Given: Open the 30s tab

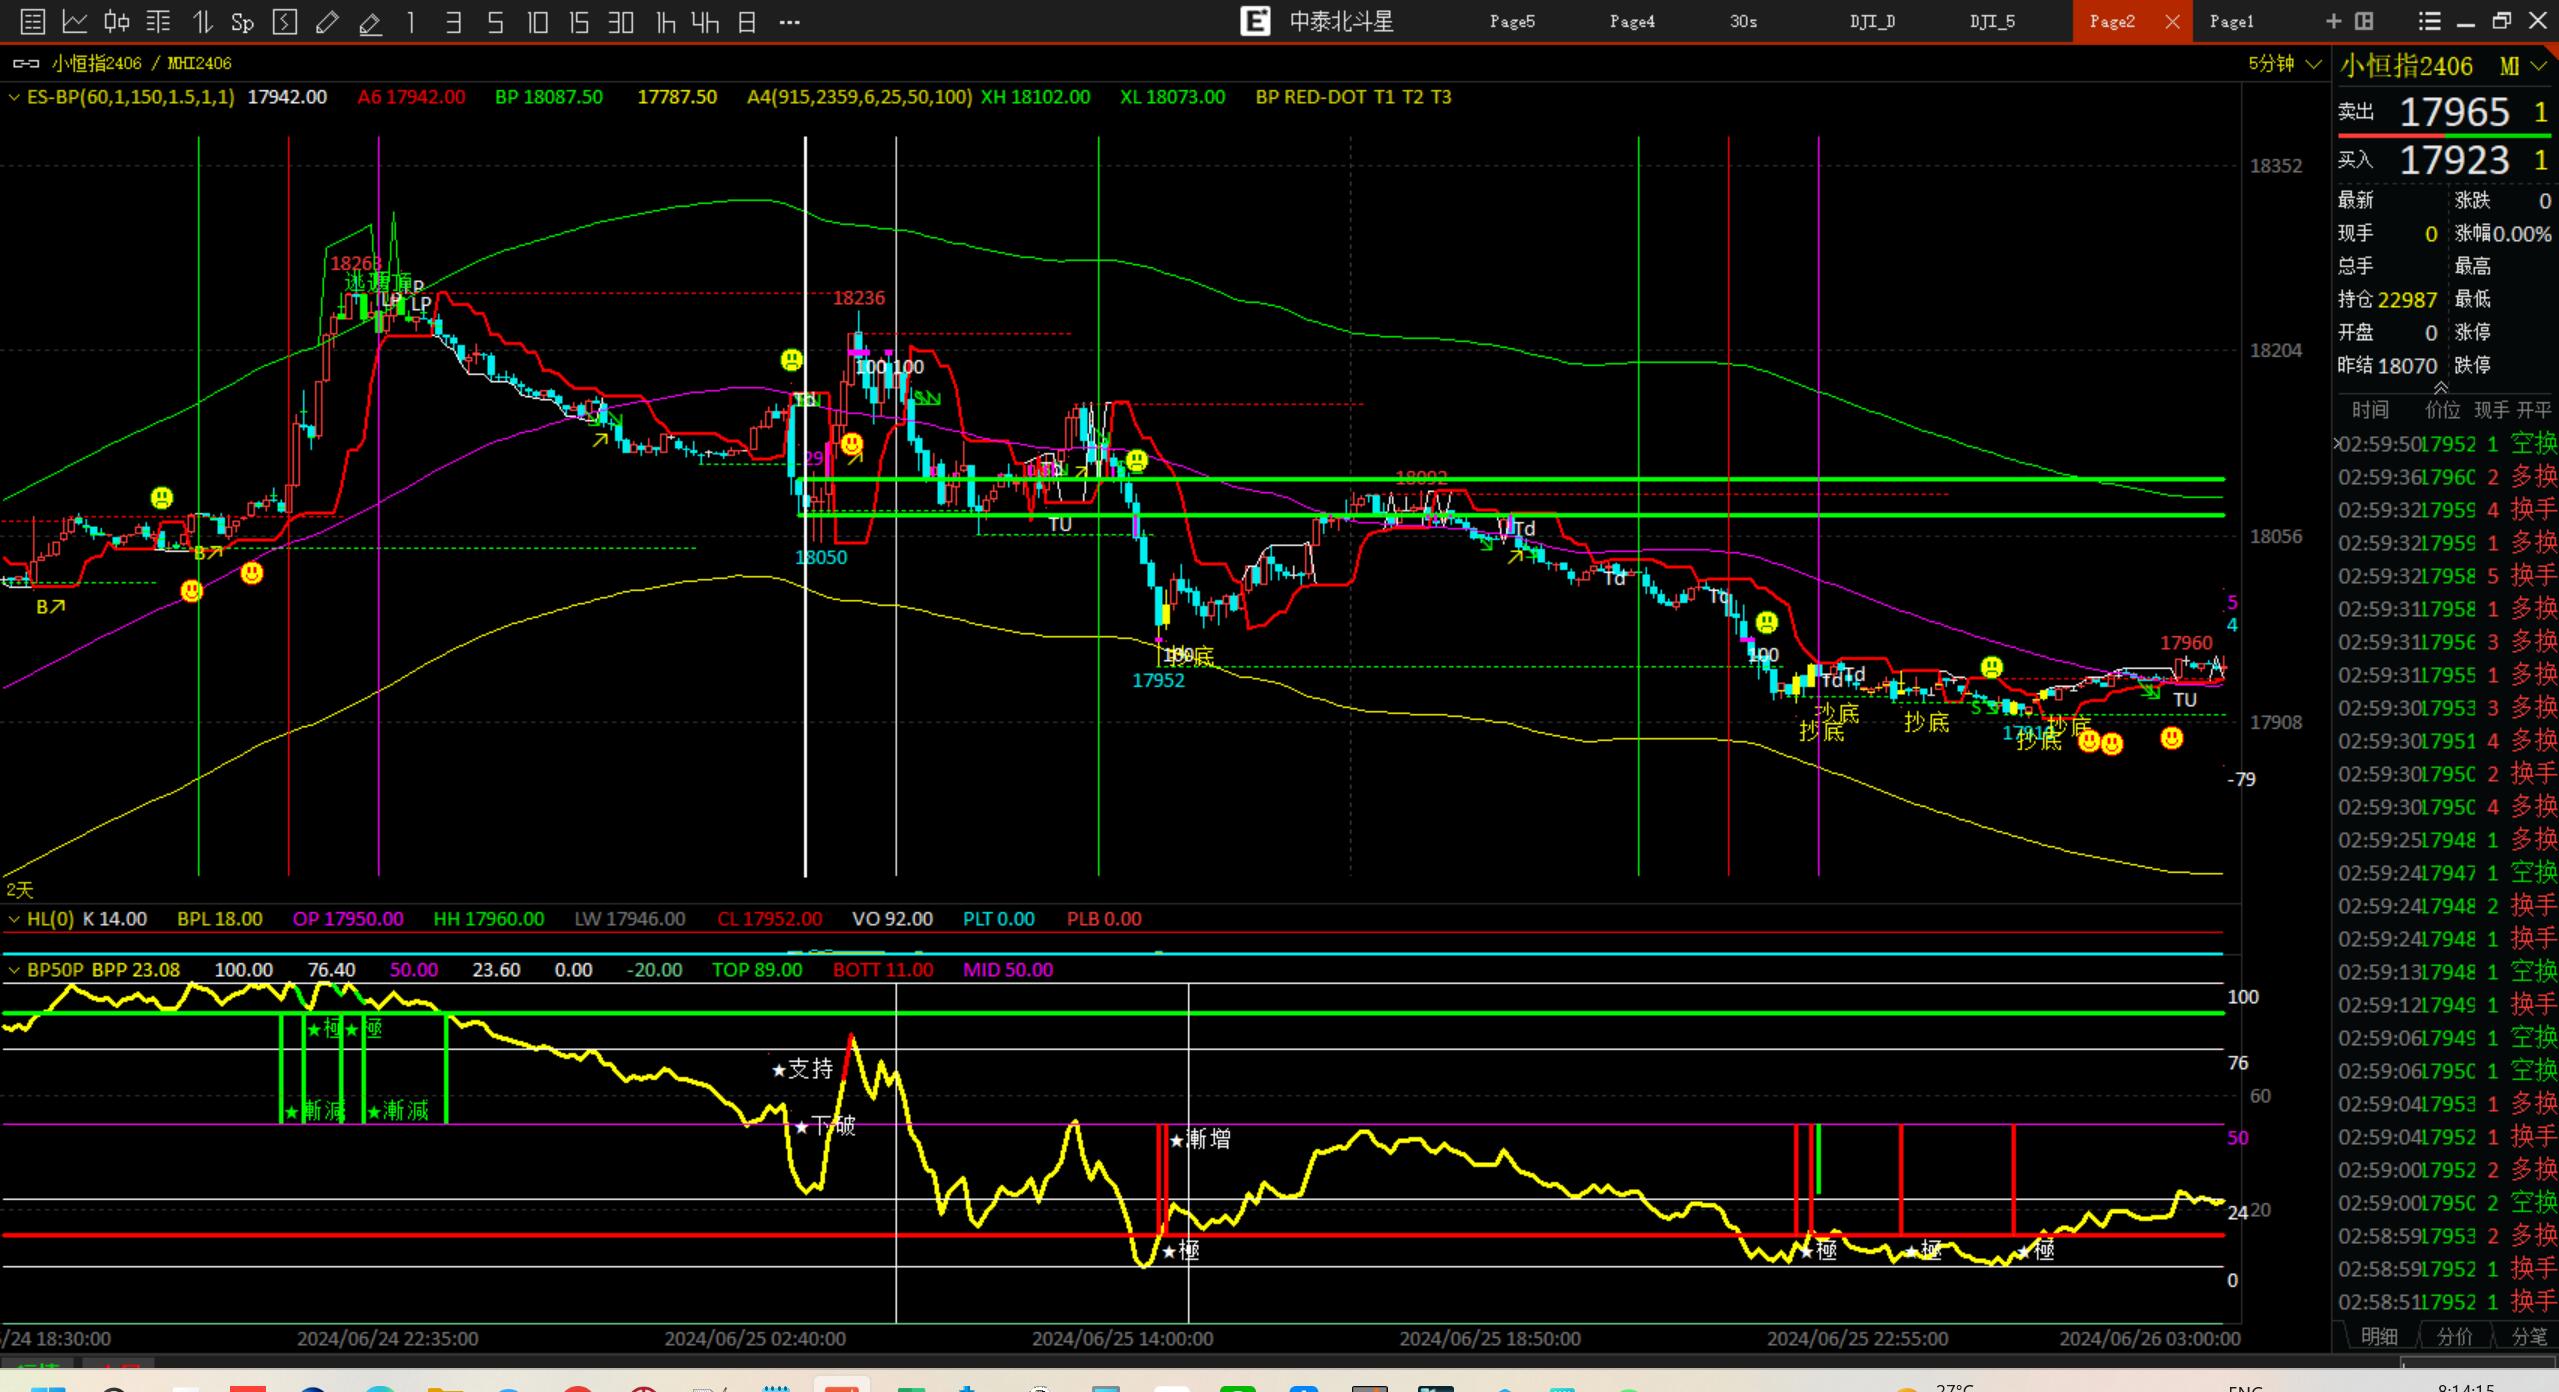Looking at the screenshot, I should point(1743,21).
